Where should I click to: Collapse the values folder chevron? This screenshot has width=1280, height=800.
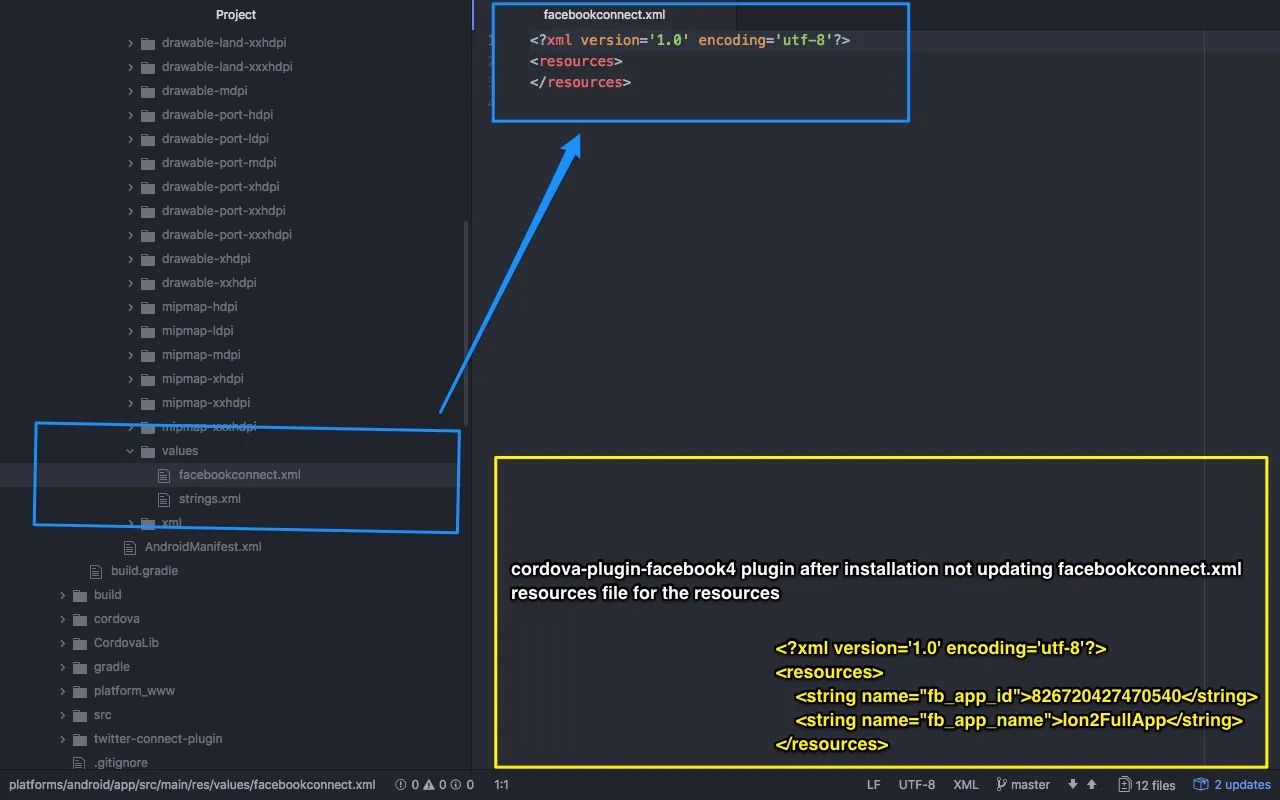click(130, 451)
